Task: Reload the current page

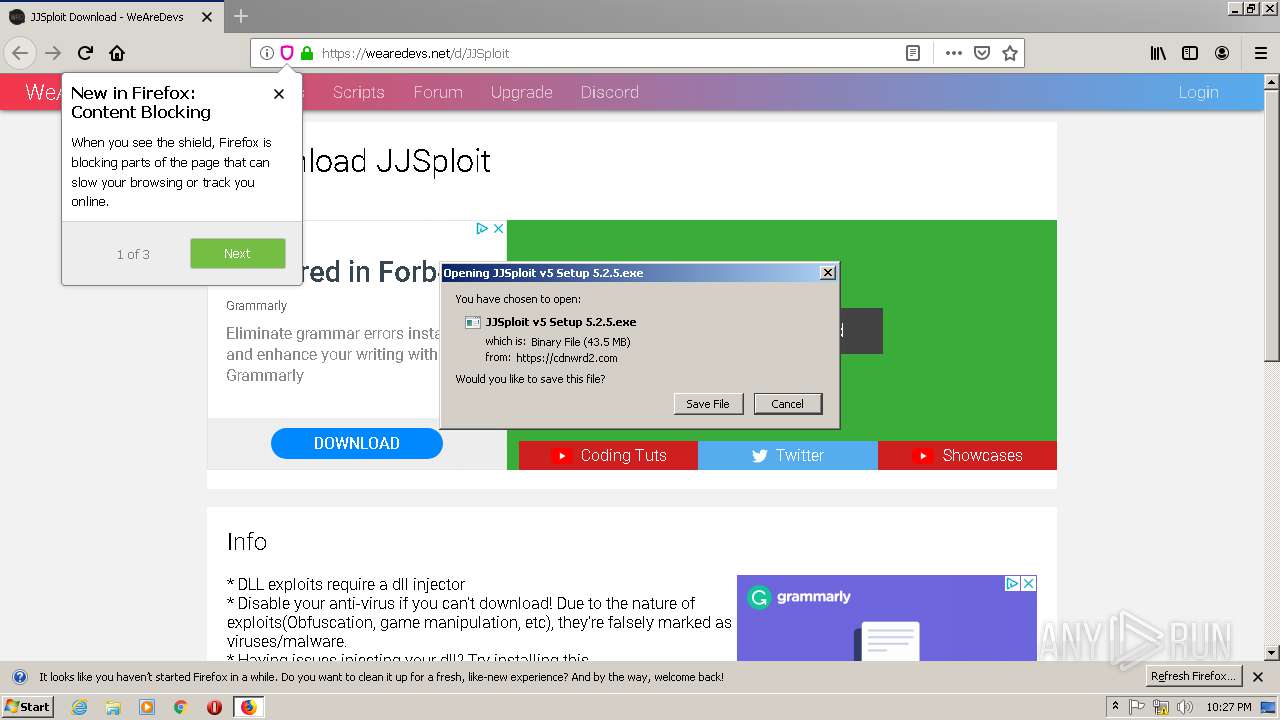Action: coord(85,53)
